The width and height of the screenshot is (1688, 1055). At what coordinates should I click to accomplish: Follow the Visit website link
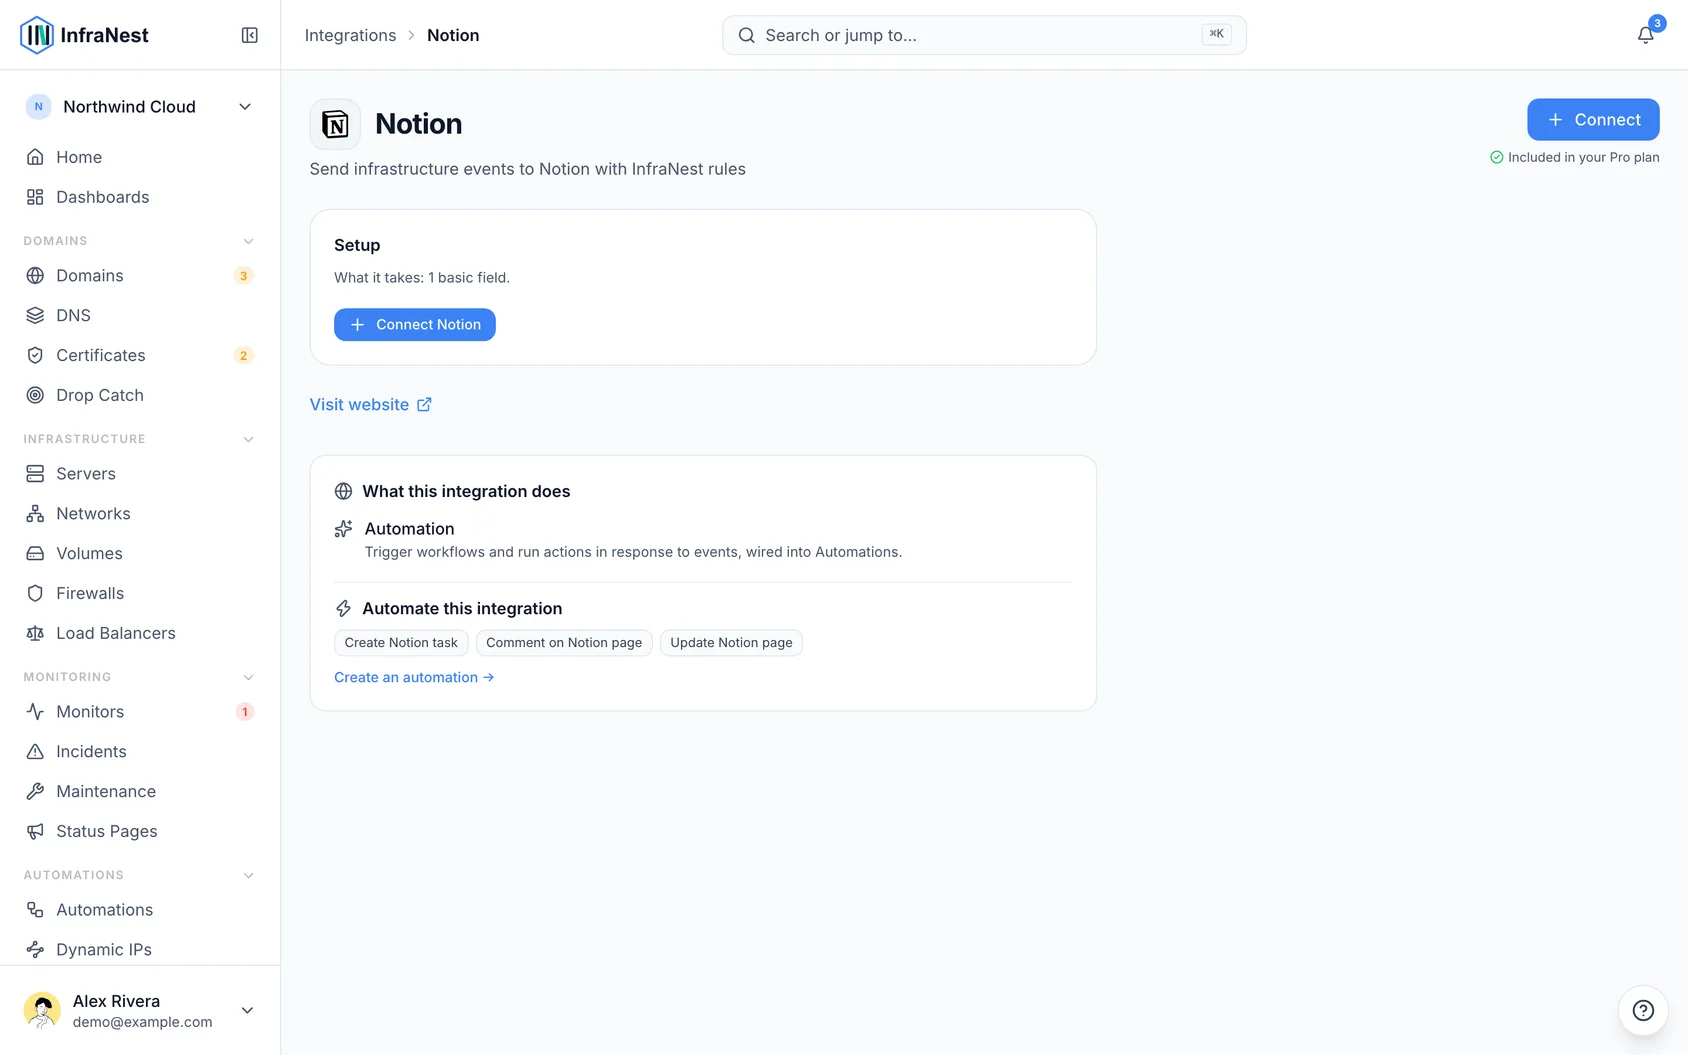371,404
